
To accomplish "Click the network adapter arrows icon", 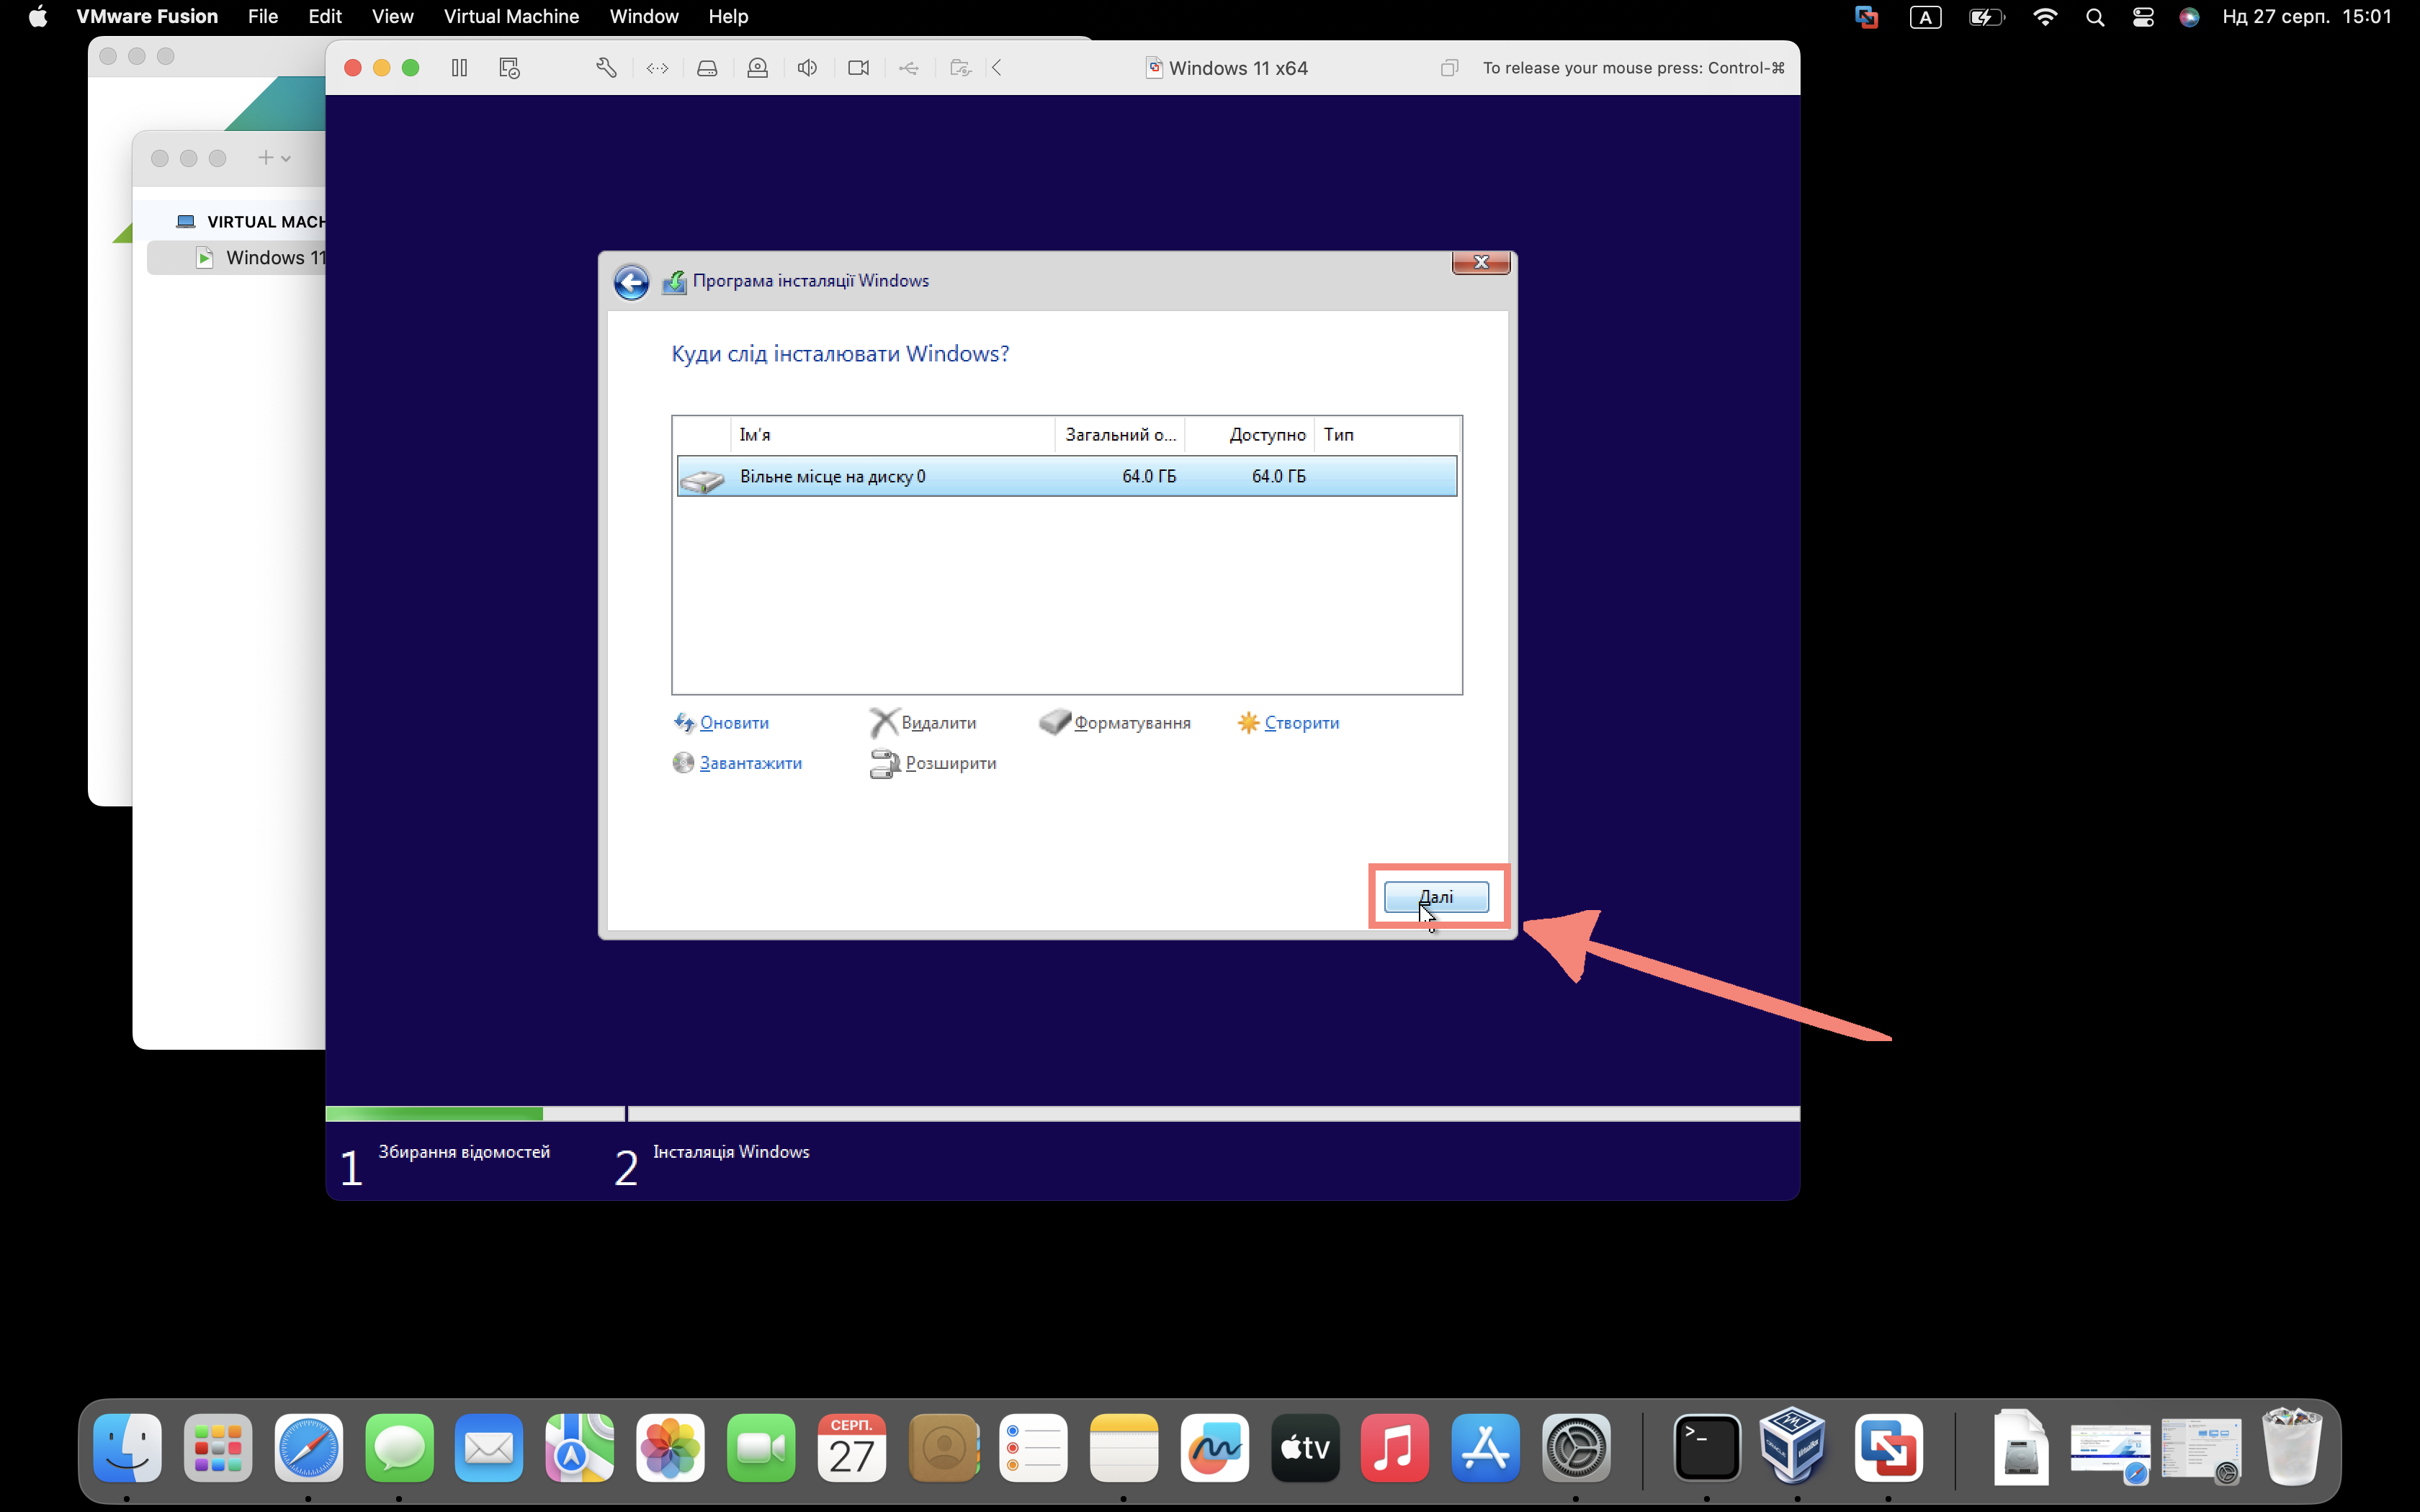I will (x=657, y=68).
